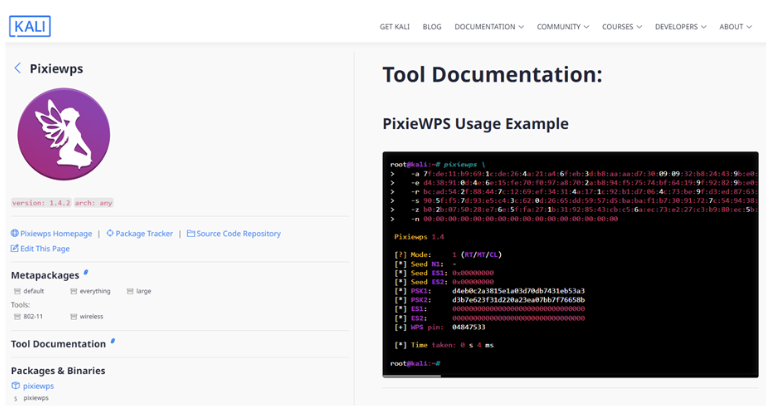The image size is (766, 413).
Task: Click the 'arch: any' badge
Action: [94, 203]
